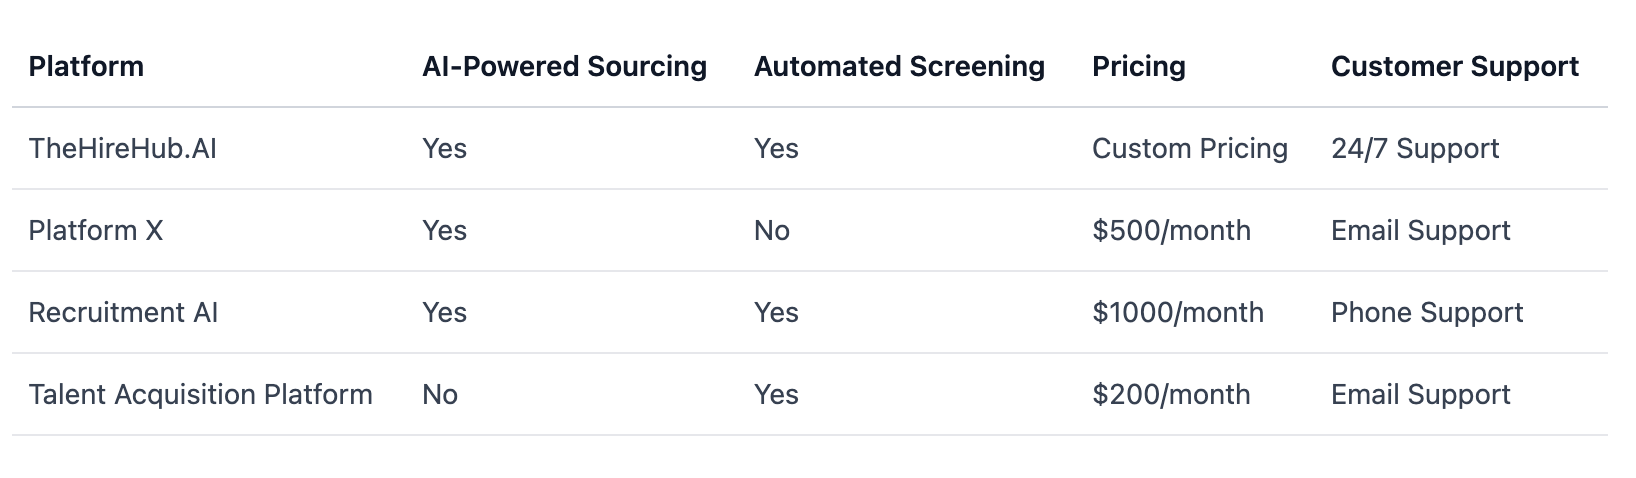This screenshot has width=1636, height=478.
Task: Click TheHireHub.AI's AI-Powered Sourcing "Yes" value
Action: coord(444,148)
